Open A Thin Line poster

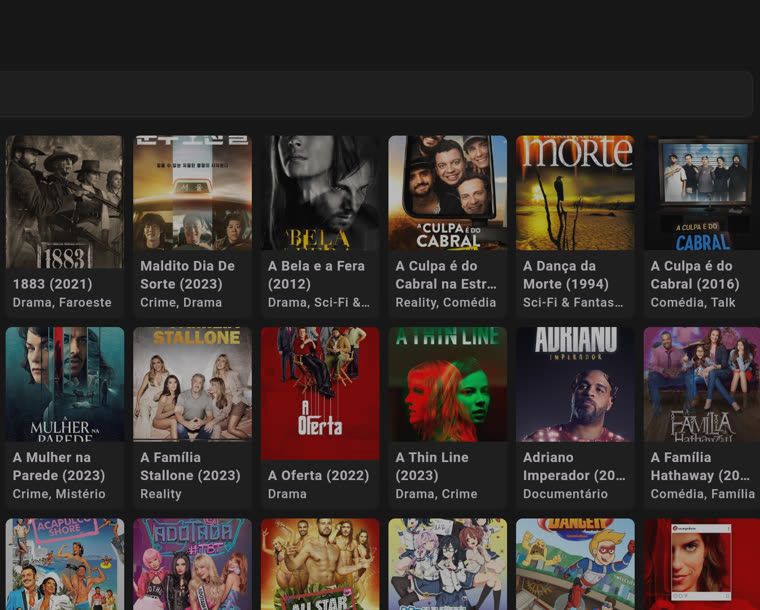(x=447, y=384)
